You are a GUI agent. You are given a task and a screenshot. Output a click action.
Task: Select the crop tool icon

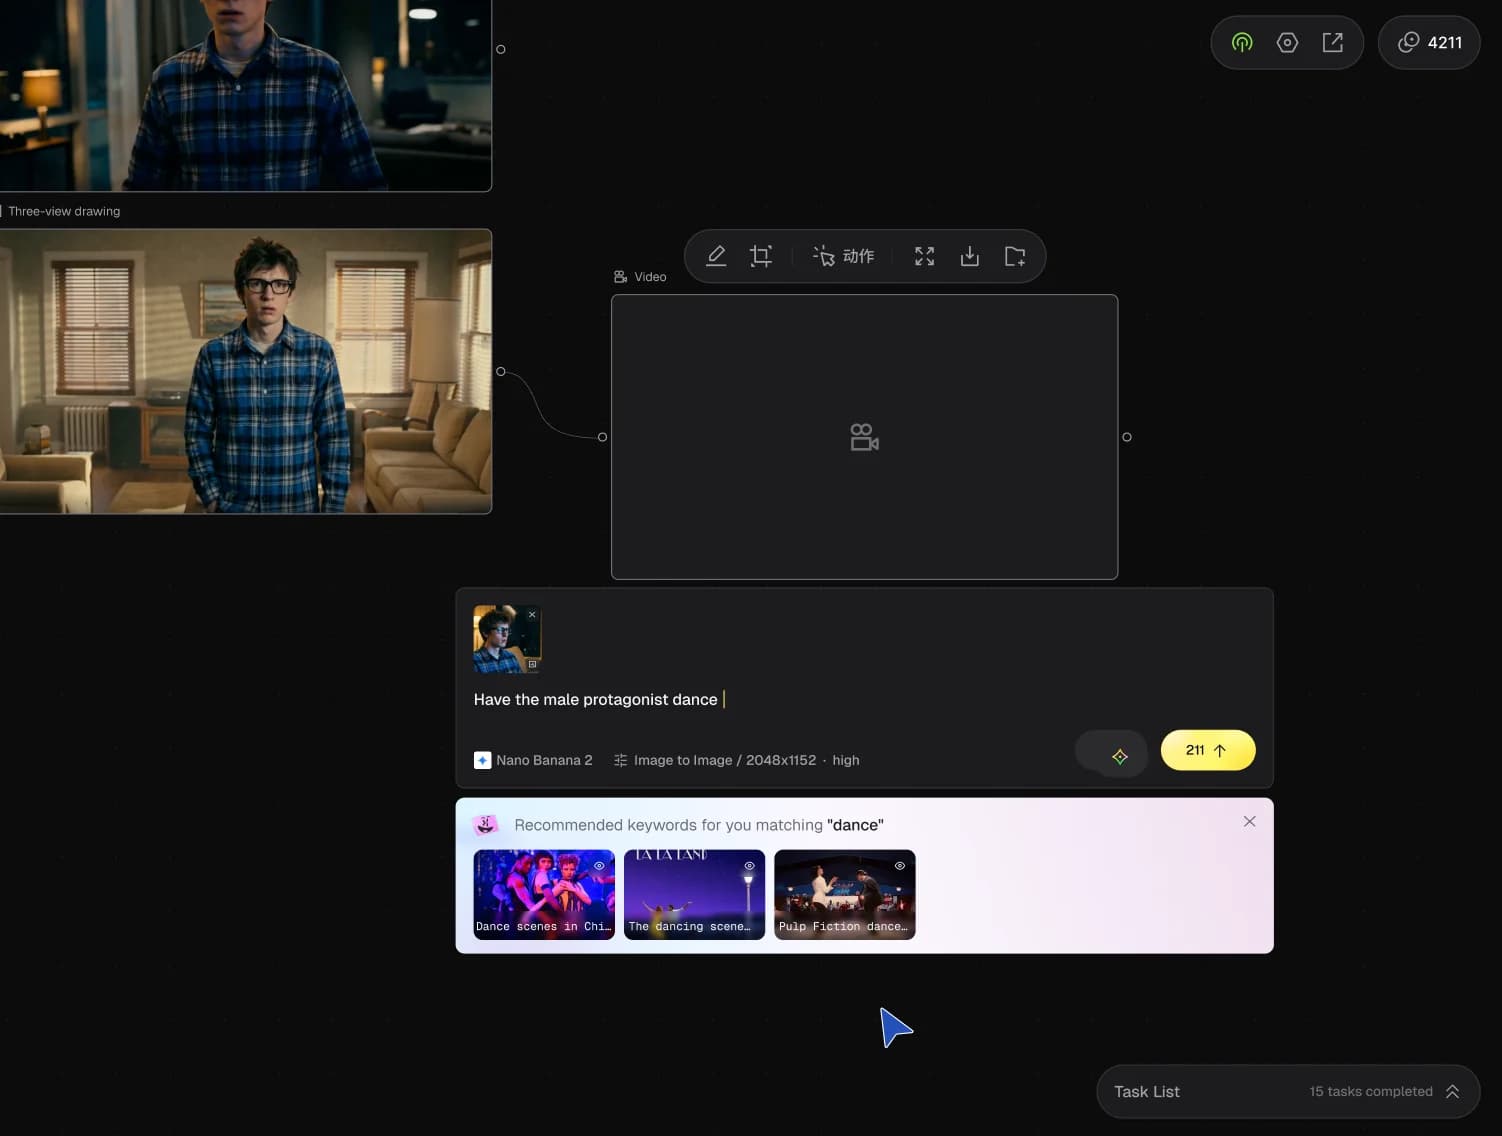point(761,256)
